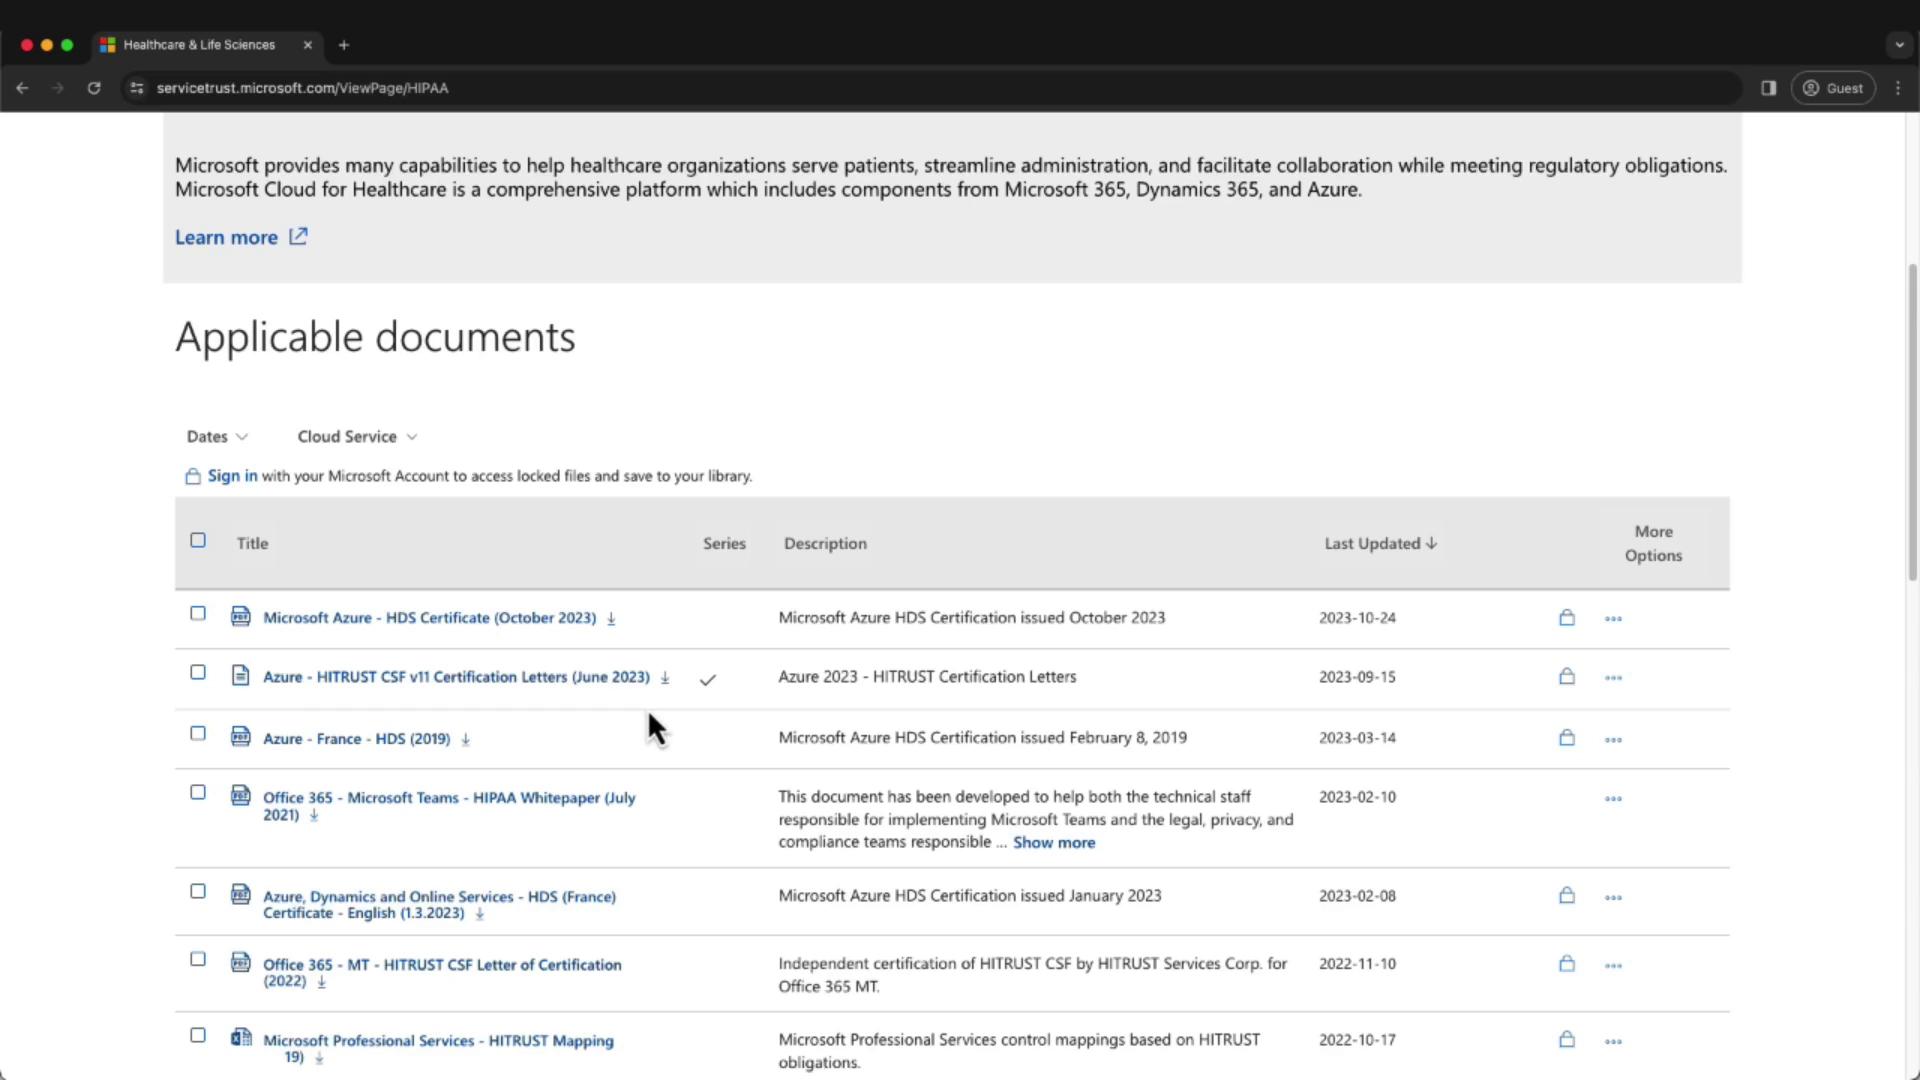Open Azure HITRUST CSF v11 Certification Letters document
This screenshot has height=1080, width=1920.
[456, 677]
